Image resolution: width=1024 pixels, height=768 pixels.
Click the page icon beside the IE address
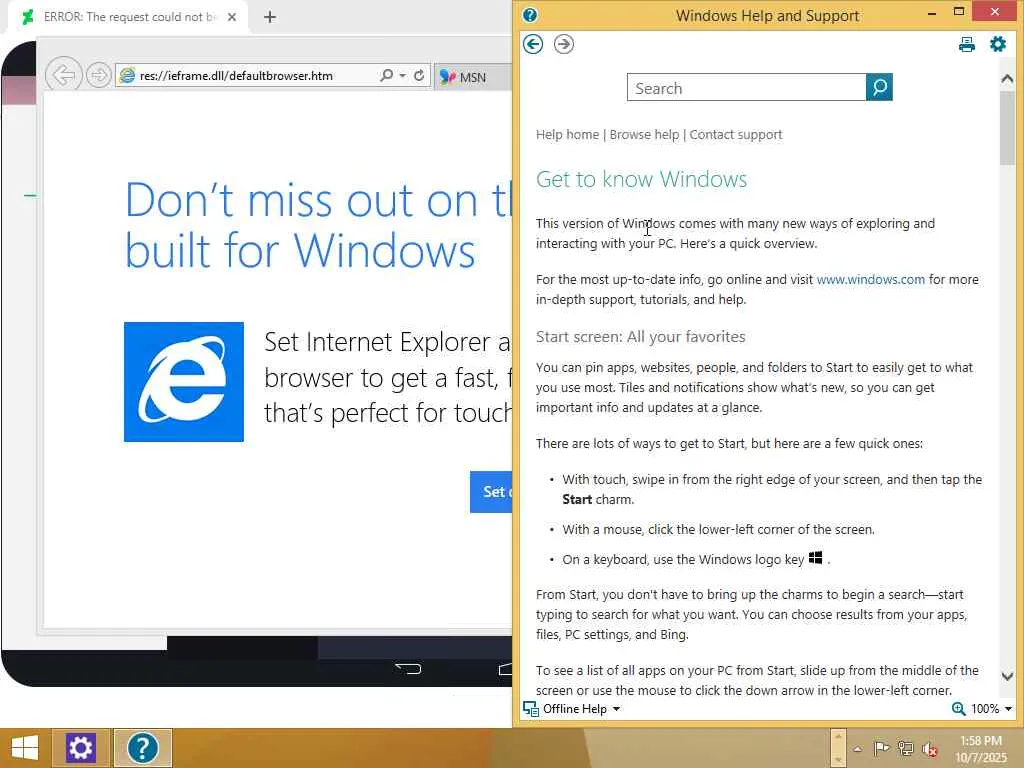[127, 76]
